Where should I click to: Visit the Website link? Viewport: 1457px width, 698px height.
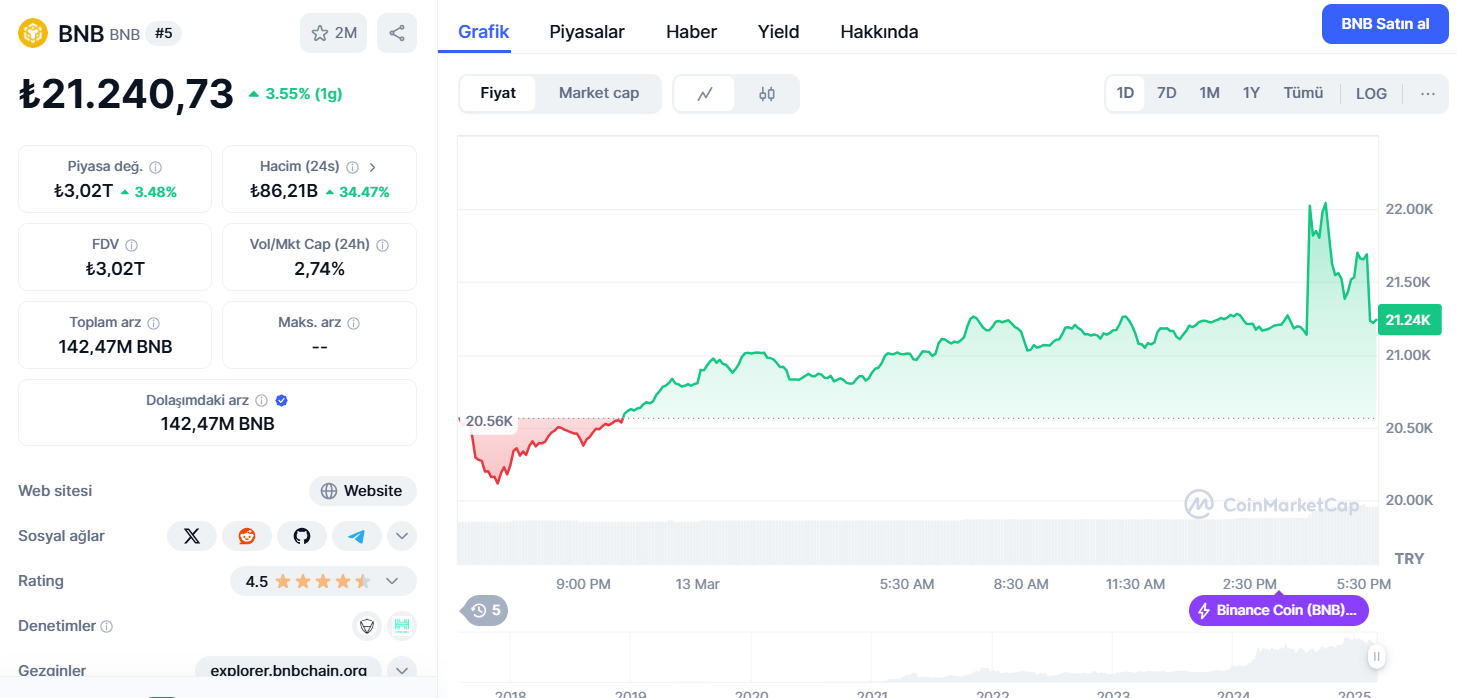point(363,491)
